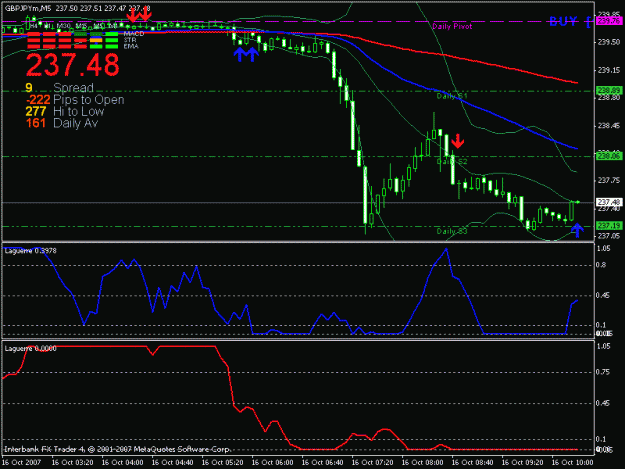This screenshot has width=625, height=469.
Task: Click the 16 Oct 10:00 time label
Action: click(572, 463)
